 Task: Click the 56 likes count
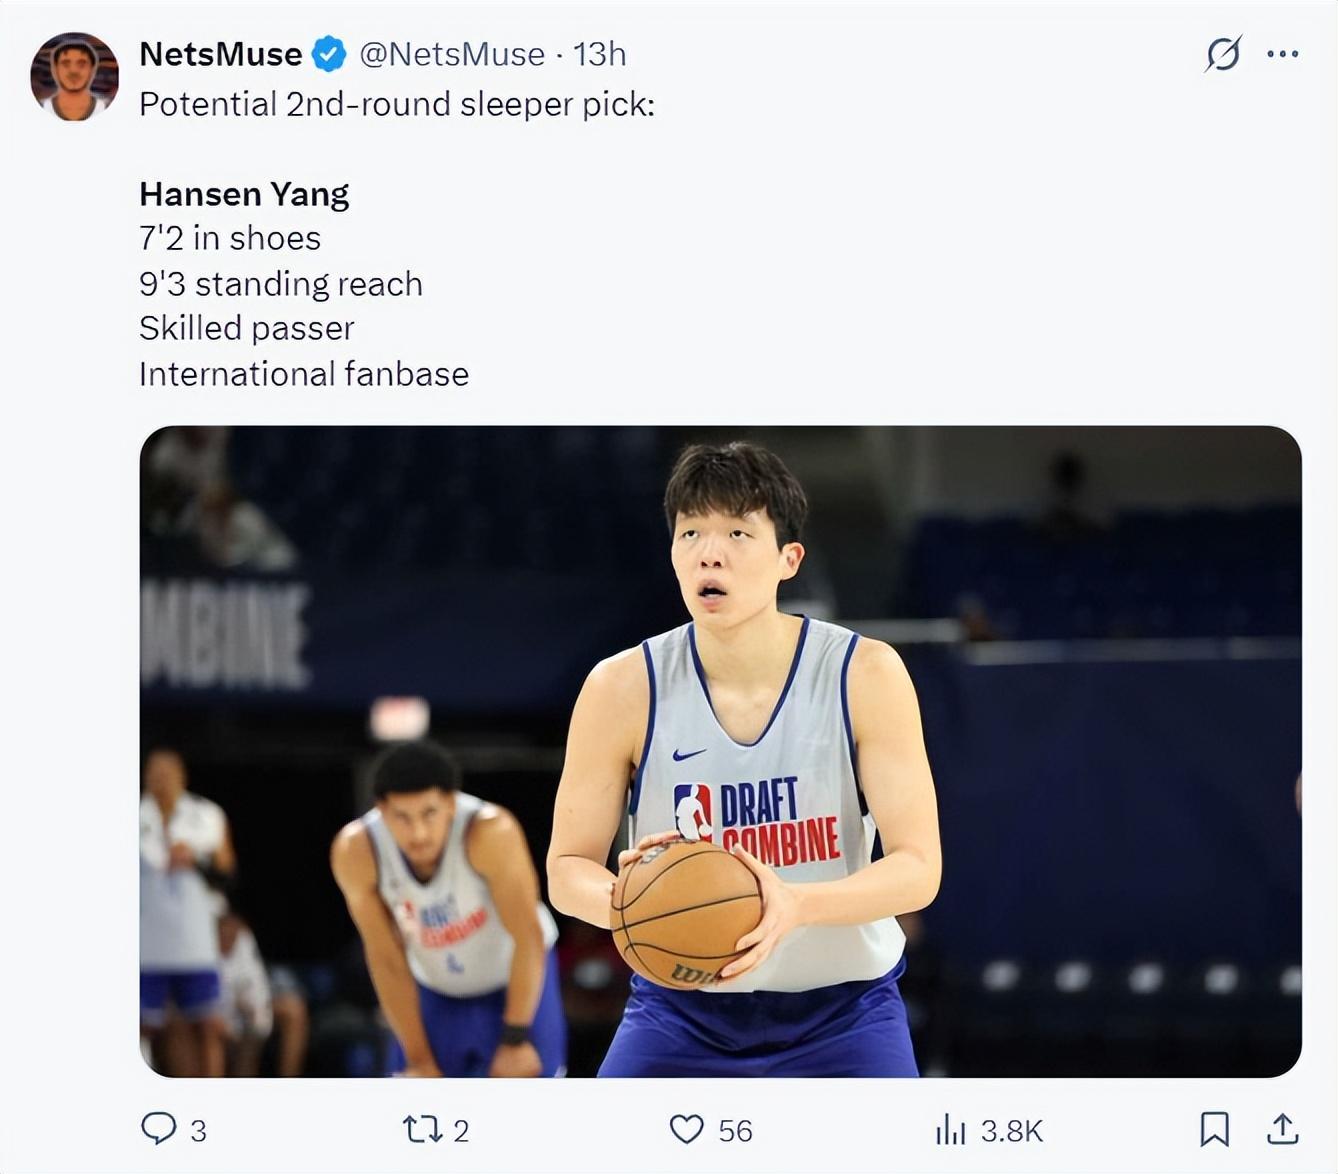point(735,1131)
